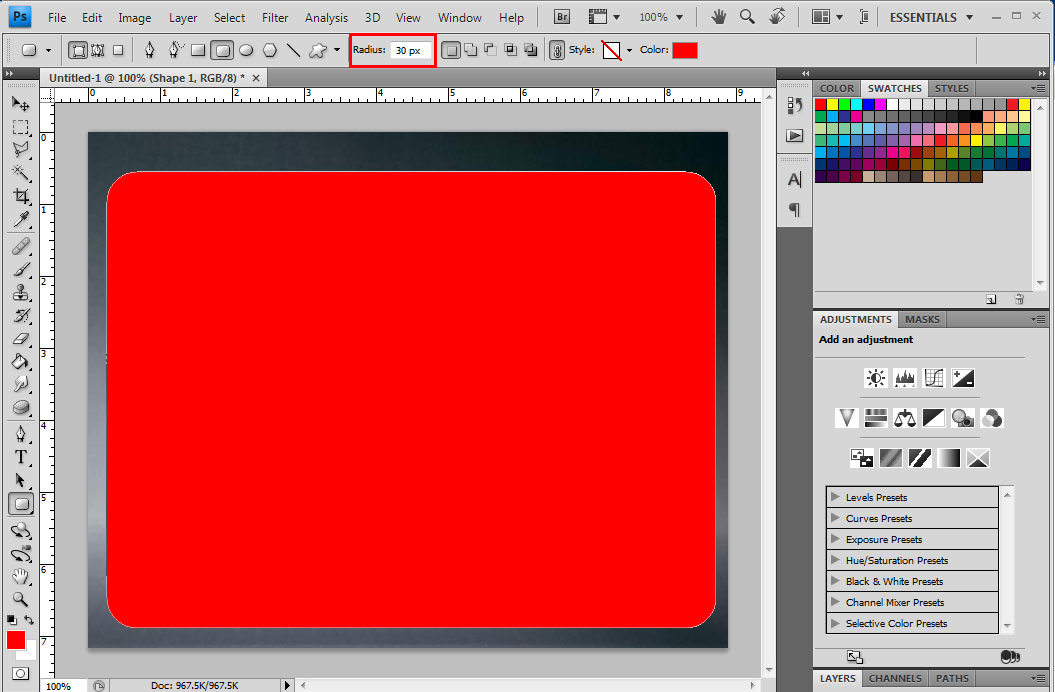This screenshot has height=692, width=1055.
Task: Toggle the layer style link button
Action: point(556,50)
